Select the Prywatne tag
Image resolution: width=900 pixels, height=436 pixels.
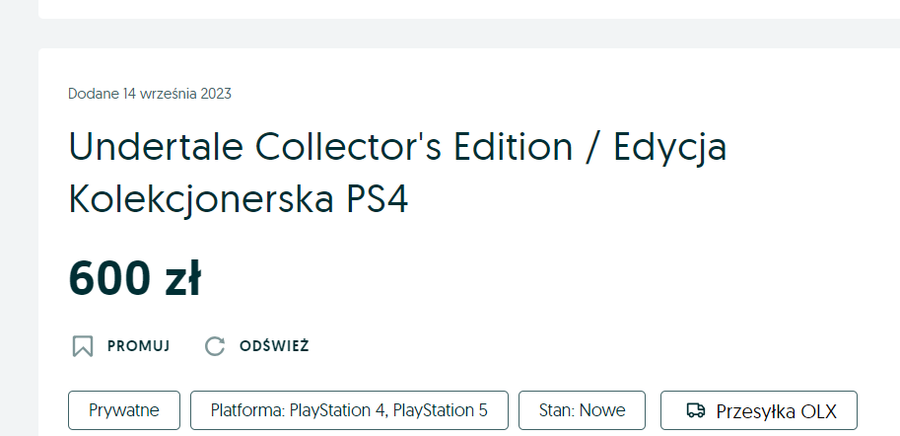tap(124, 410)
